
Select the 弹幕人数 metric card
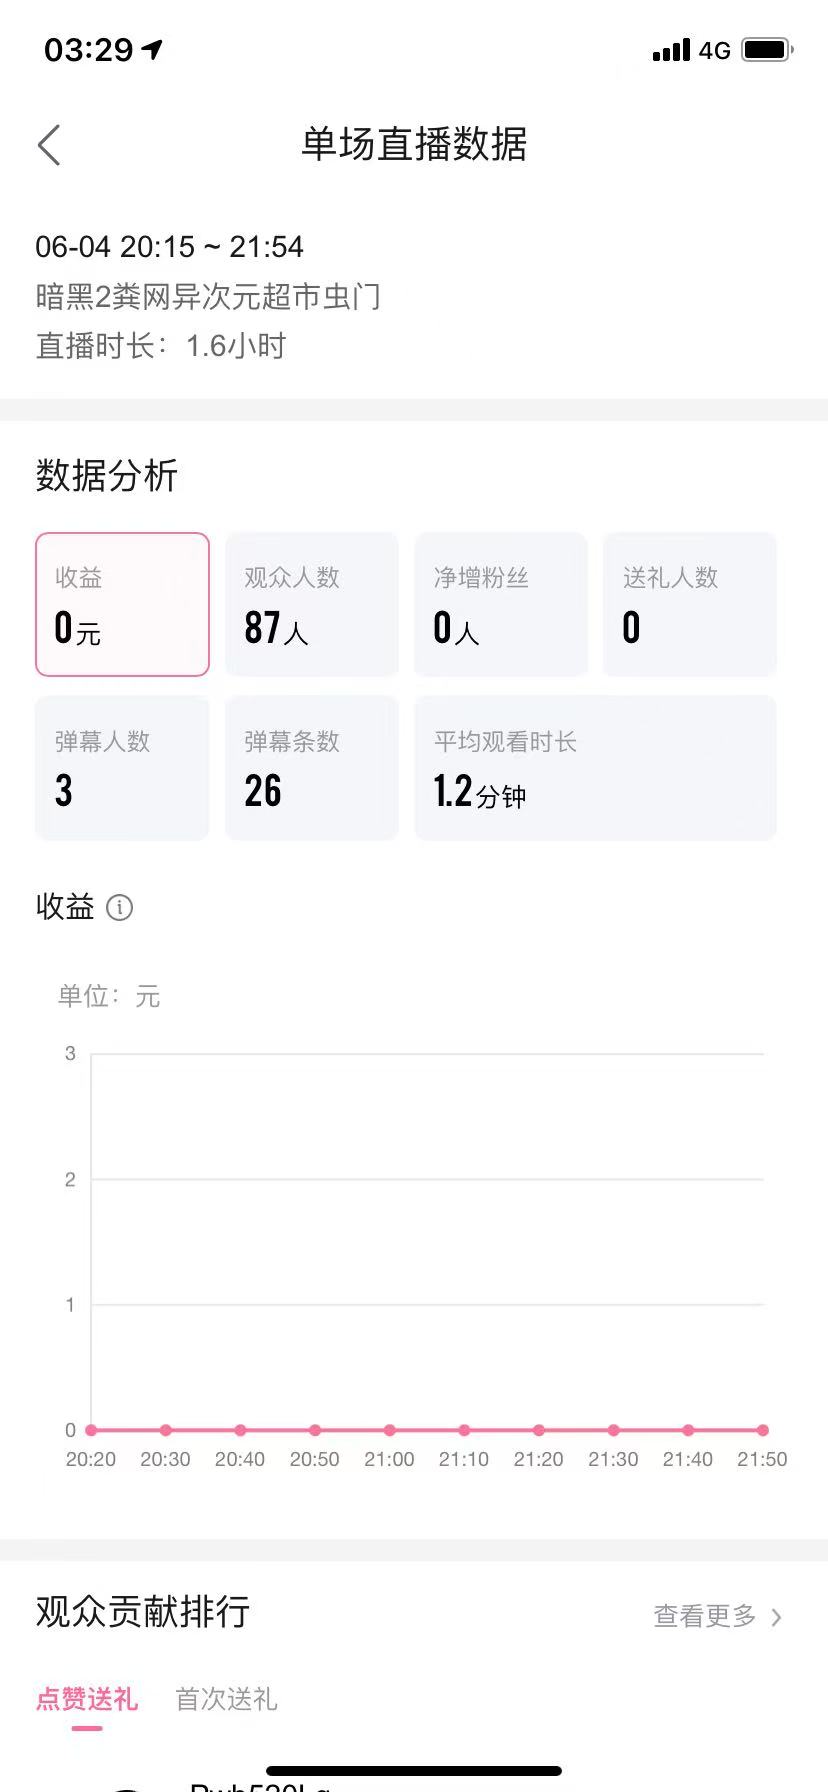click(122, 768)
